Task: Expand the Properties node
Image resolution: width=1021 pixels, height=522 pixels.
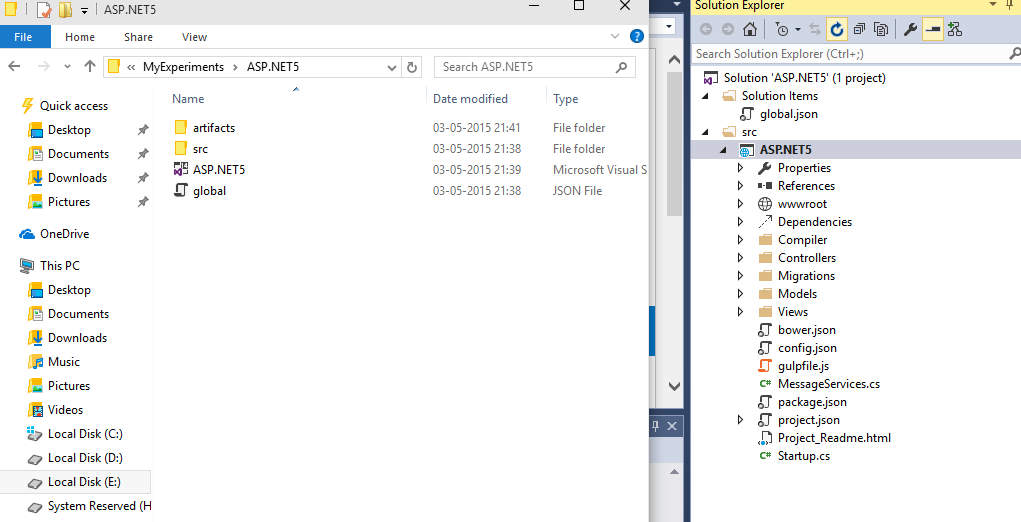Action: [x=740, y=168]
